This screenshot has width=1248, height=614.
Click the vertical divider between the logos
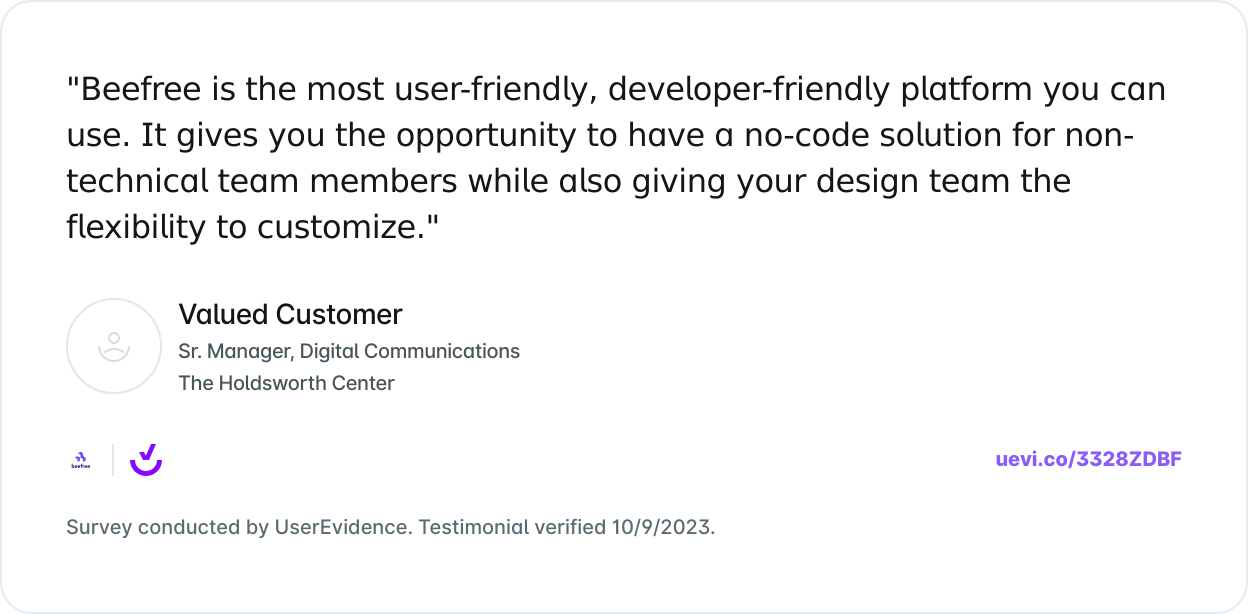113,460
